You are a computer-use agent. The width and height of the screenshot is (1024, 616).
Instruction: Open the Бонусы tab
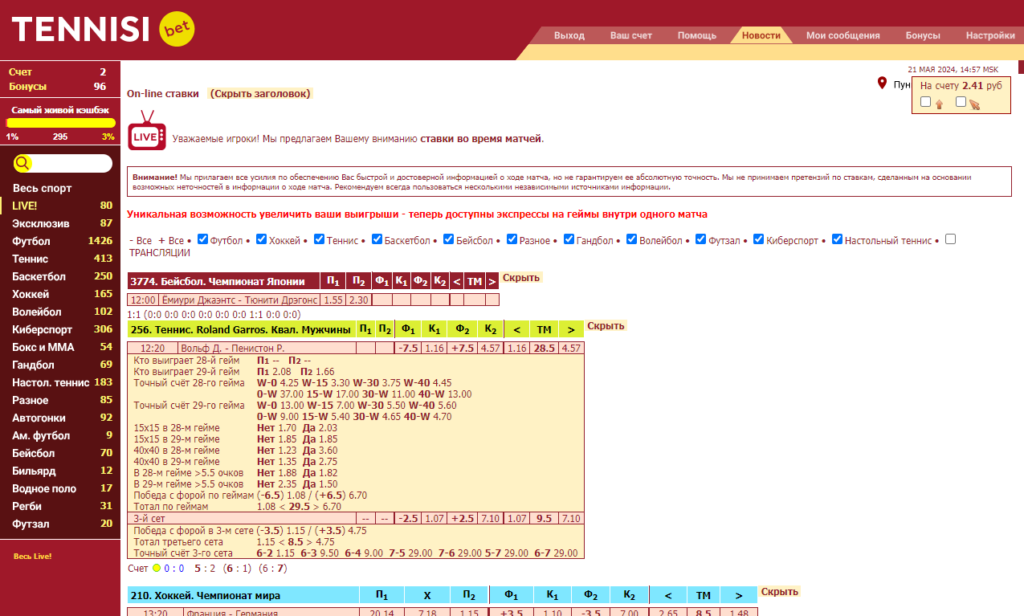[922, 35]
